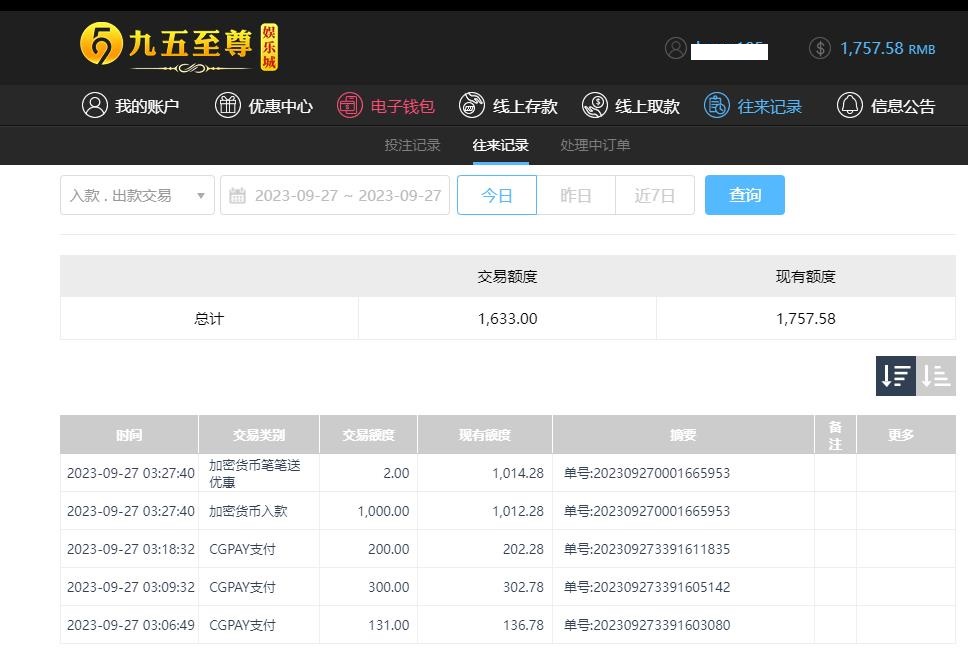The height and width of the screenshot is (656, 968).
Task: Open the date range picker field
Action: (346, 195)
